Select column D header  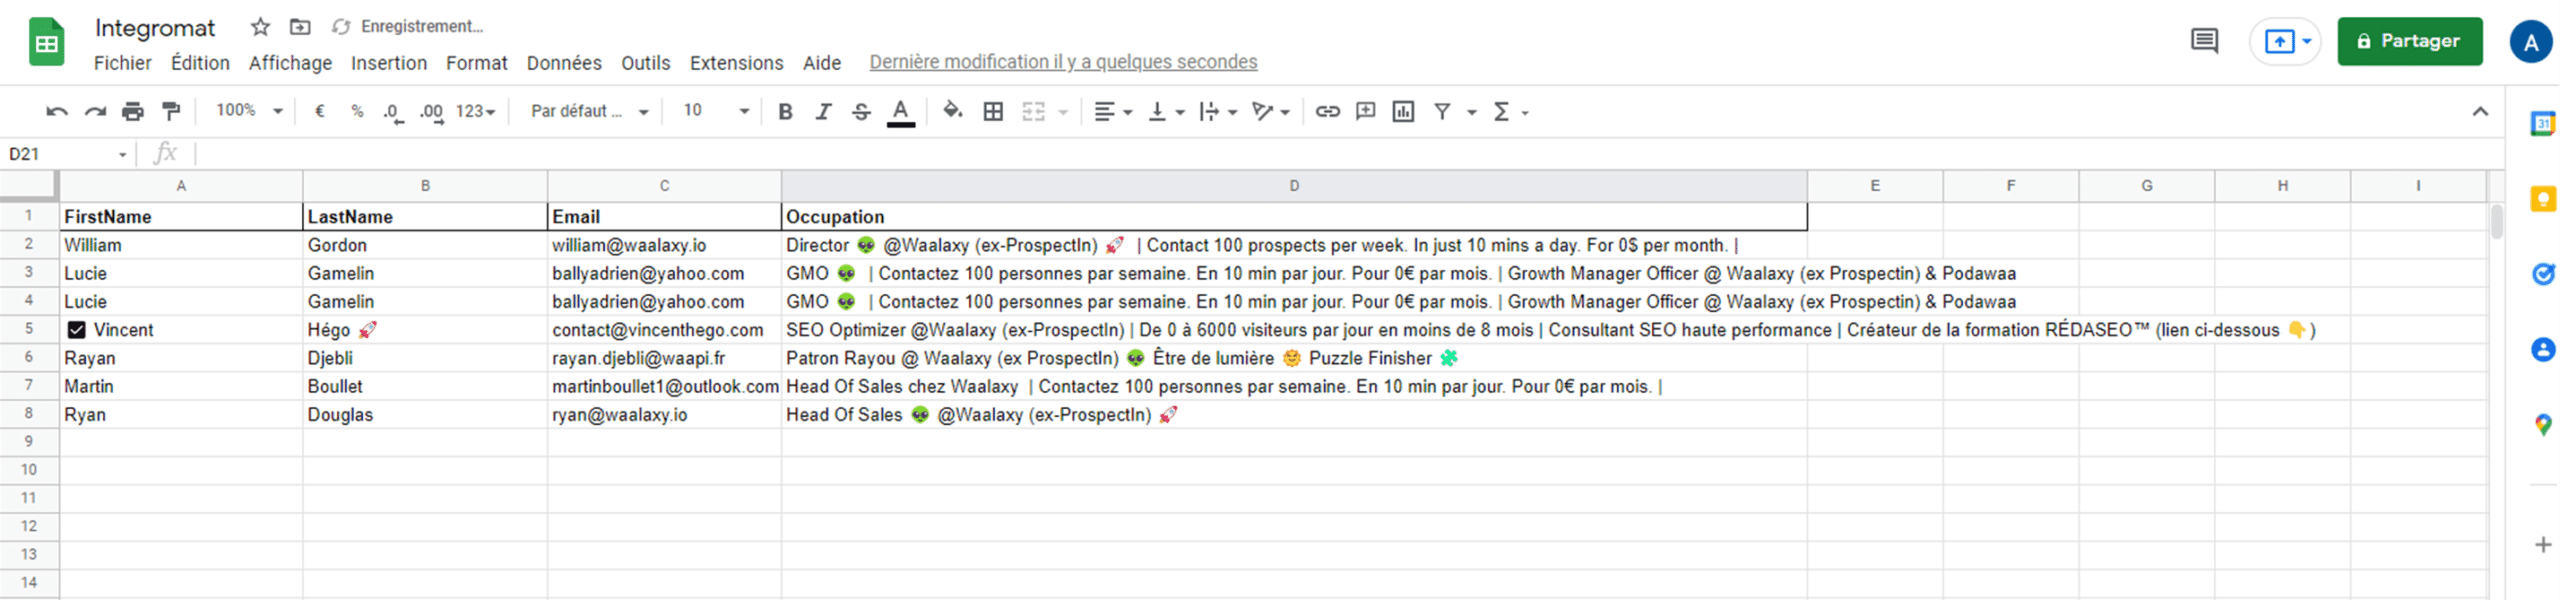[1294, 185]
